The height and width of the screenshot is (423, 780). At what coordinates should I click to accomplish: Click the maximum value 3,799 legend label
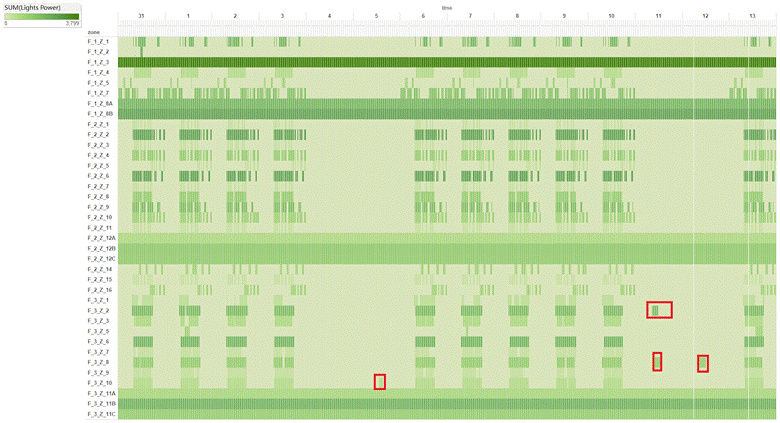(x=73, y=23)
